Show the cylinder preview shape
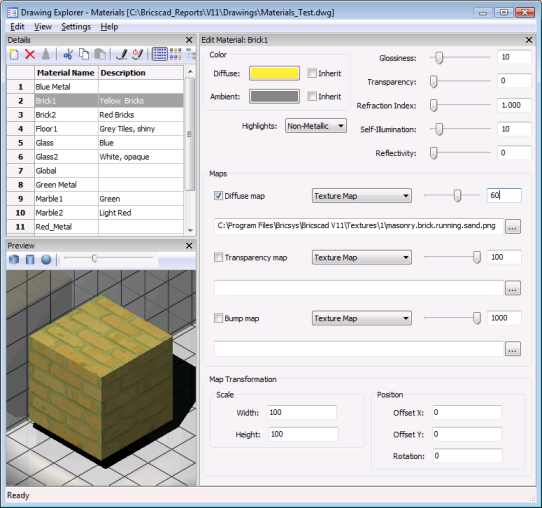This screenshot has height=508, width=542. click(30, 259)
